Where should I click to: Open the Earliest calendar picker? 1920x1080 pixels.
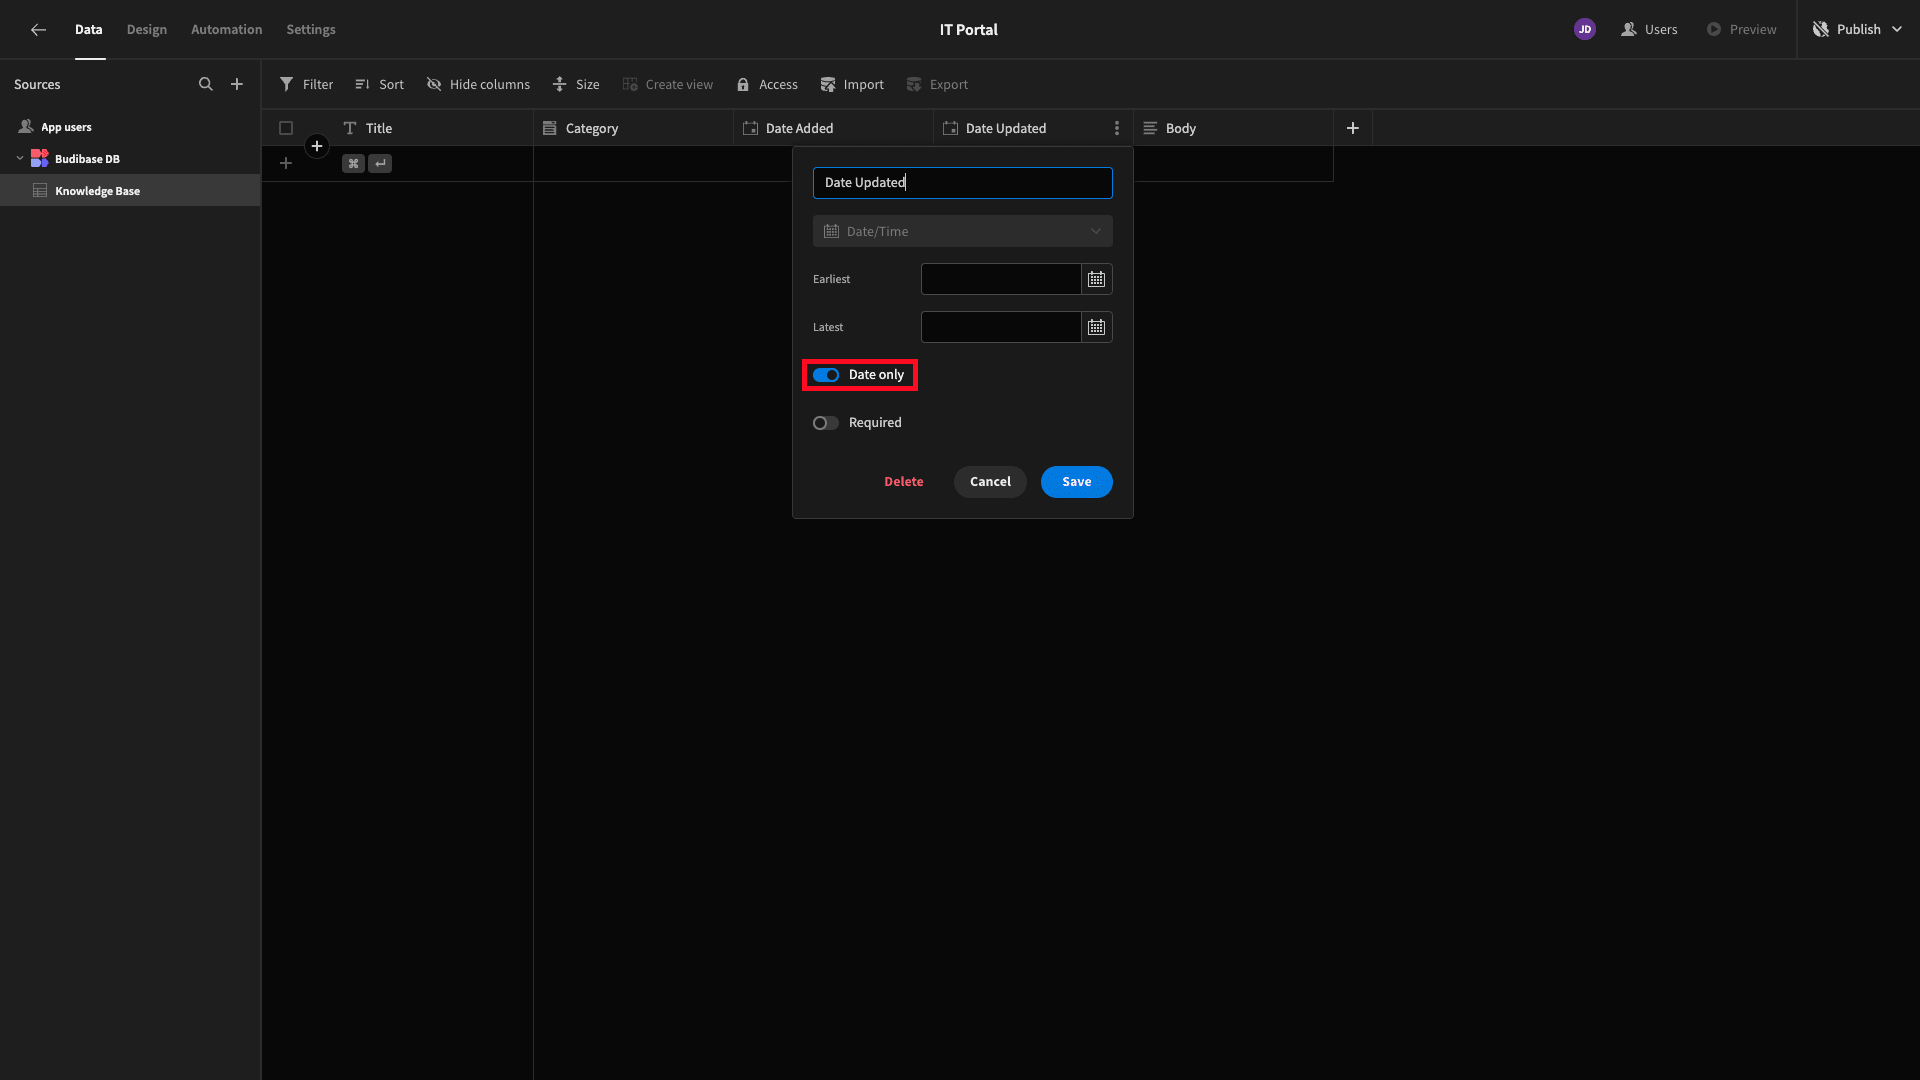pos(1097,279)
